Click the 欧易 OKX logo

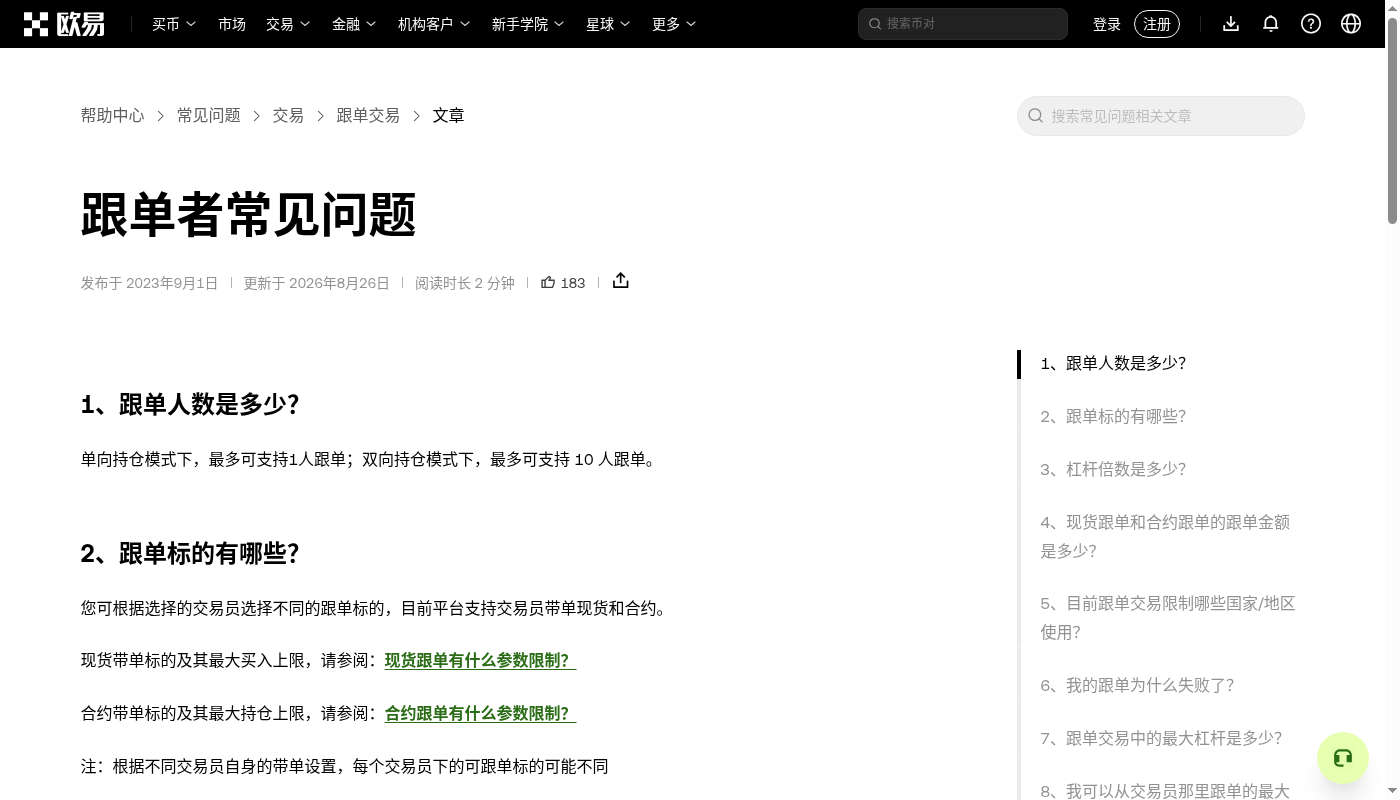click(x=64, y=24)
